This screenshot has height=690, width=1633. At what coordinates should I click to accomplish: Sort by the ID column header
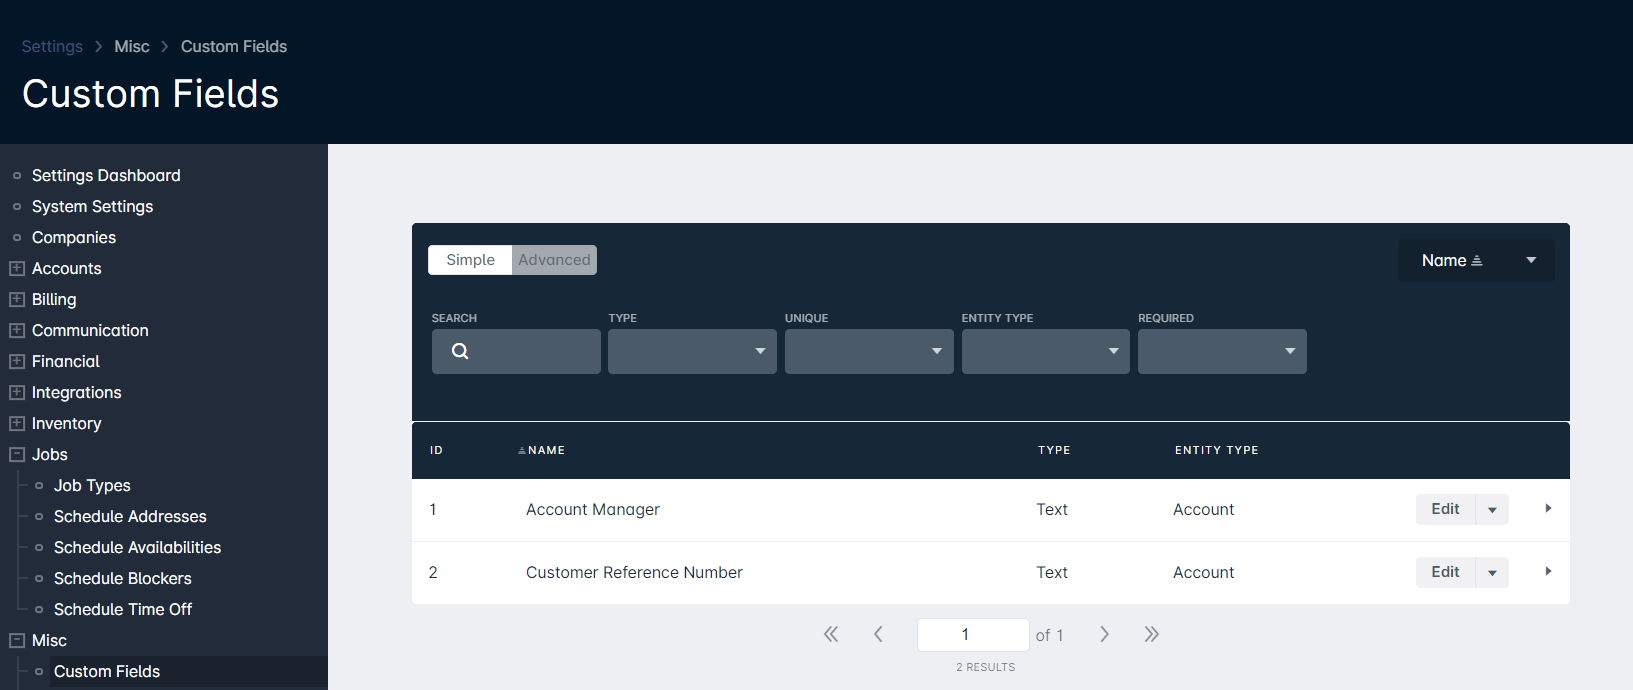(436, 450)
